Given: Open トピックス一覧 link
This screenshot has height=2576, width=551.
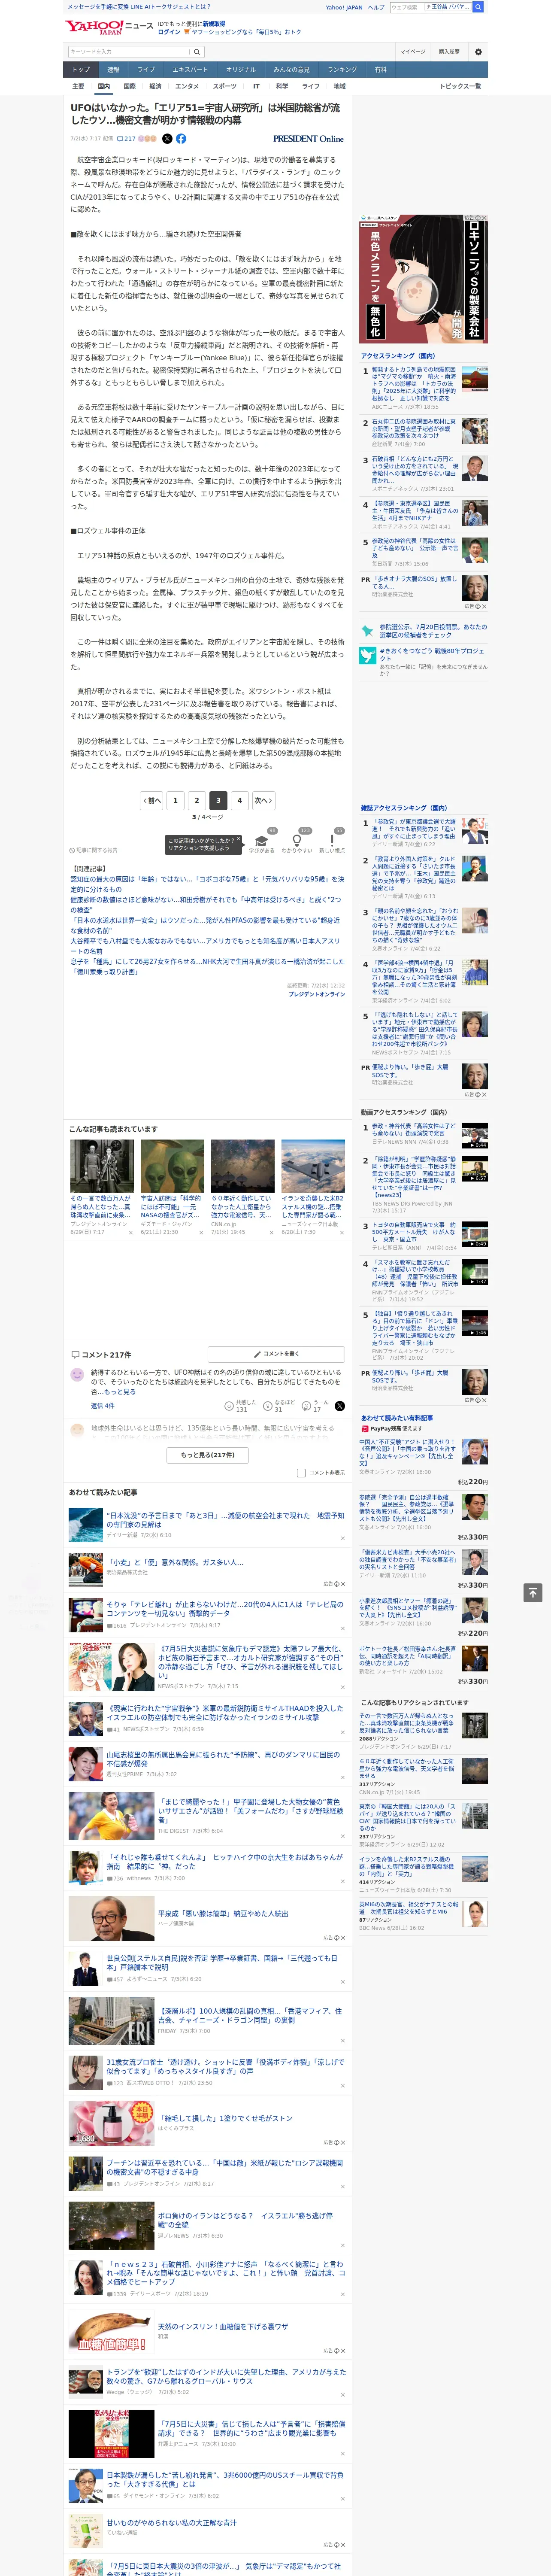Looking at the screenshot, I should coord(460,86).
